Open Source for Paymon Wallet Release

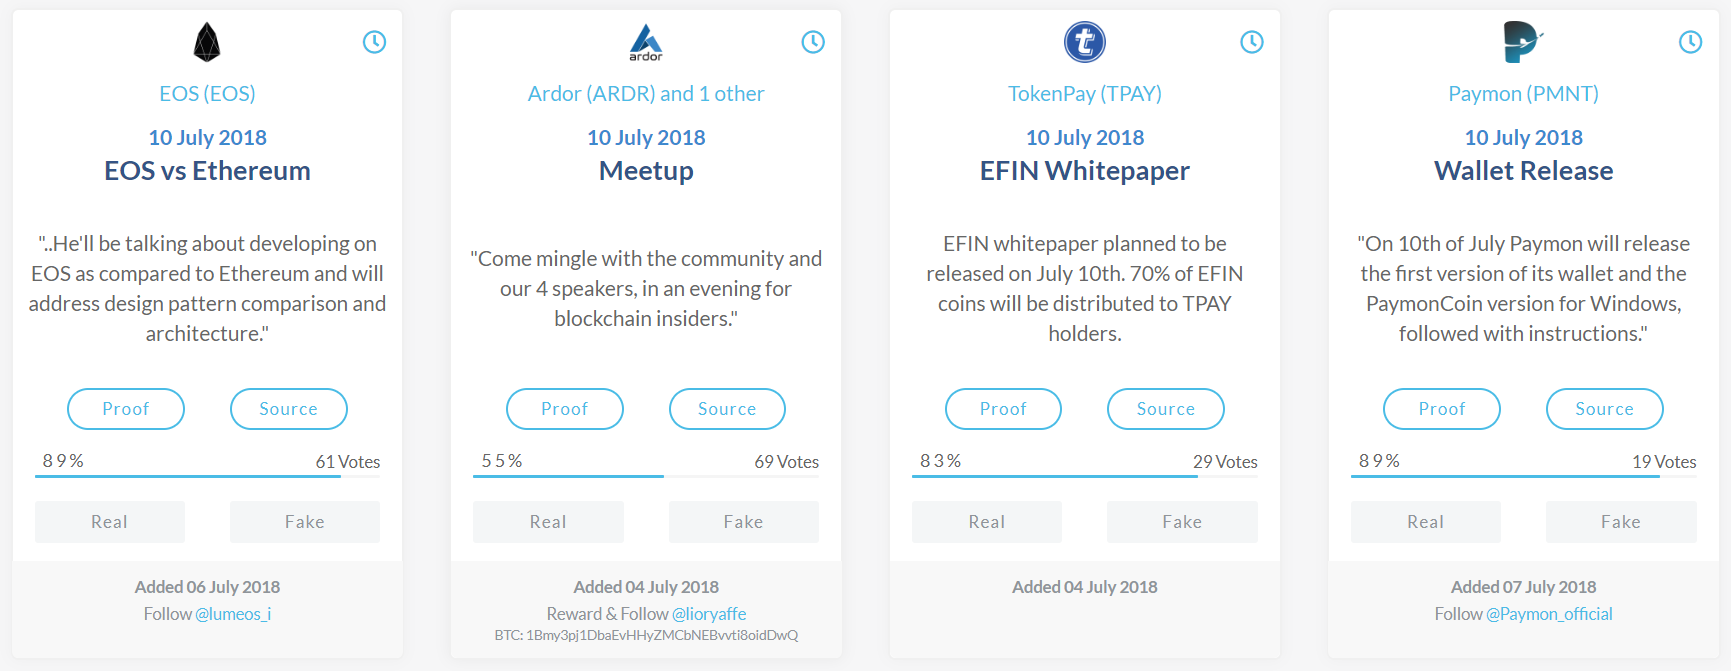click(1604, 409)
